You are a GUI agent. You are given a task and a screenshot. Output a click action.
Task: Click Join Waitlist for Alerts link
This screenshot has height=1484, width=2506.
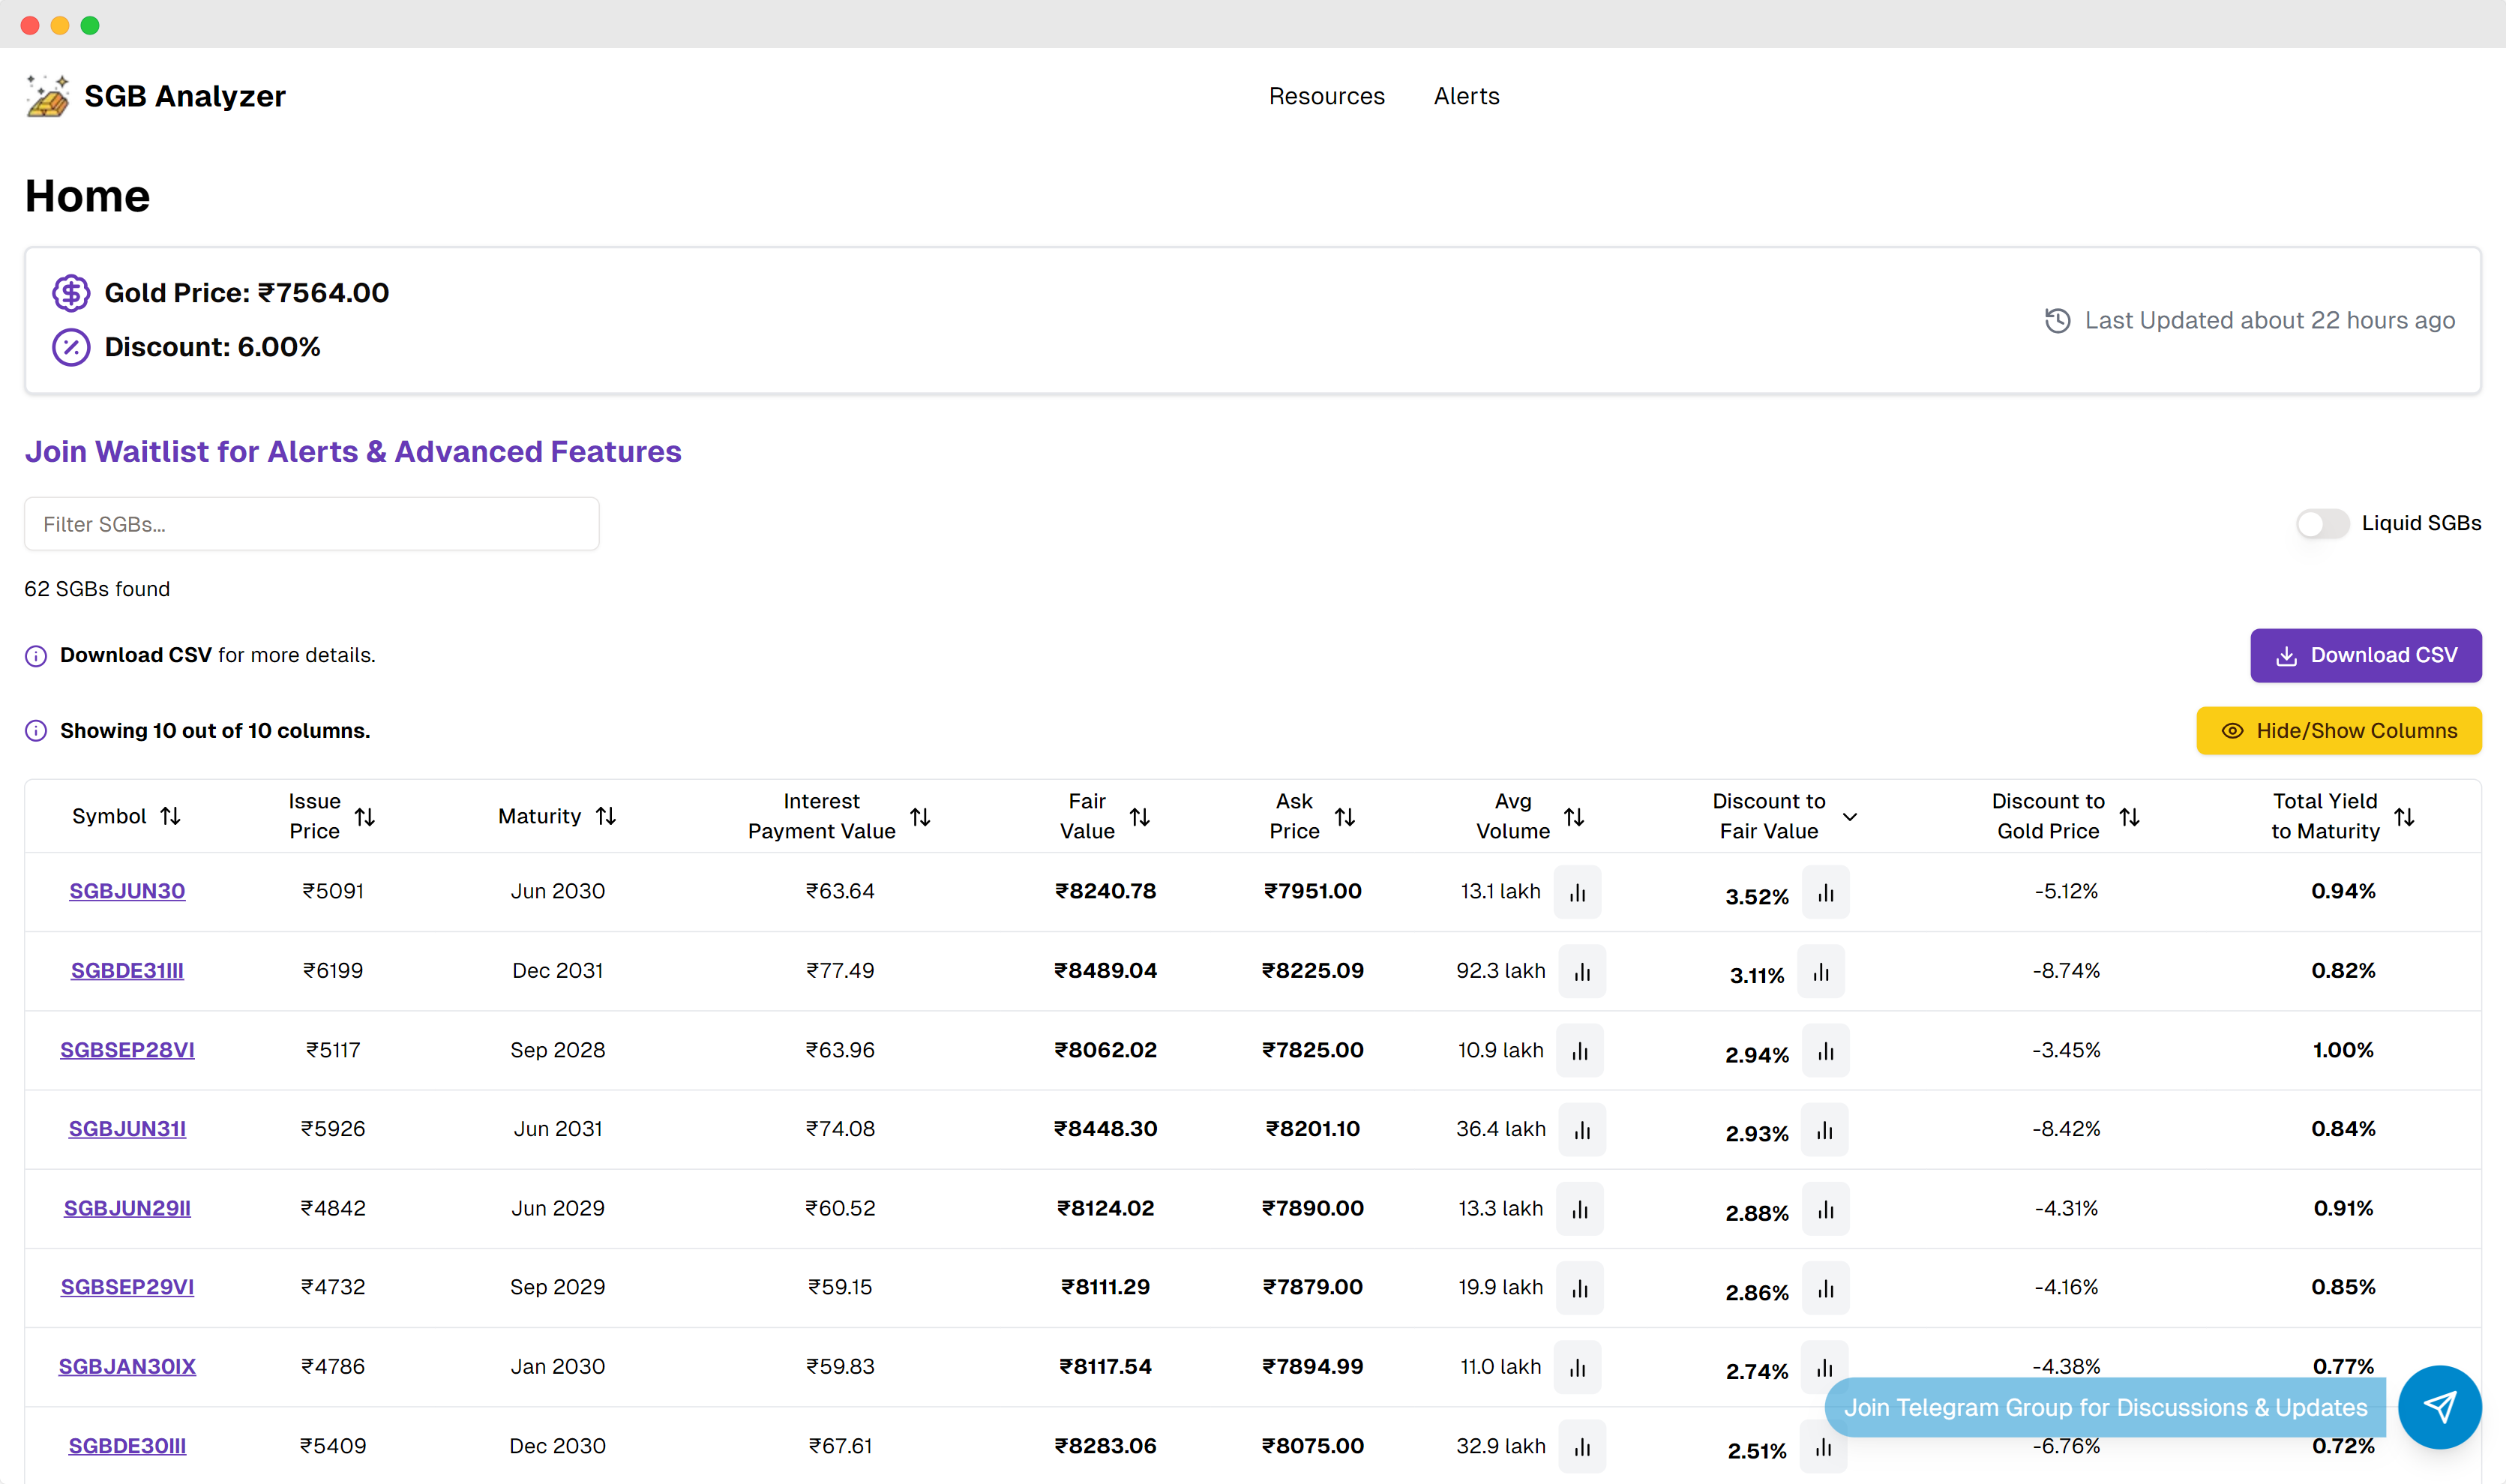pos(353,451)
